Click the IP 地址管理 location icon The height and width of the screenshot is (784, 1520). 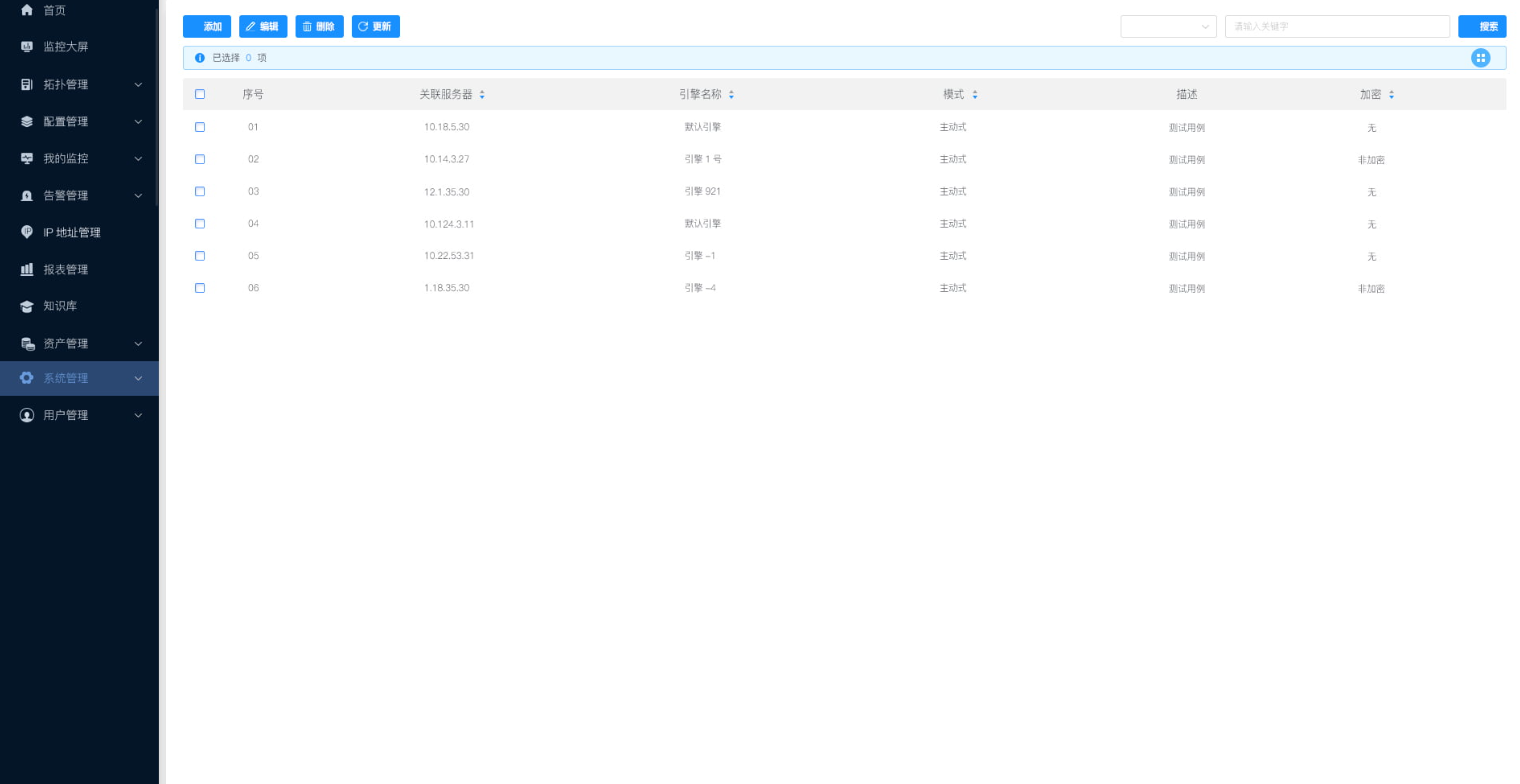click(x=27, y=232)
